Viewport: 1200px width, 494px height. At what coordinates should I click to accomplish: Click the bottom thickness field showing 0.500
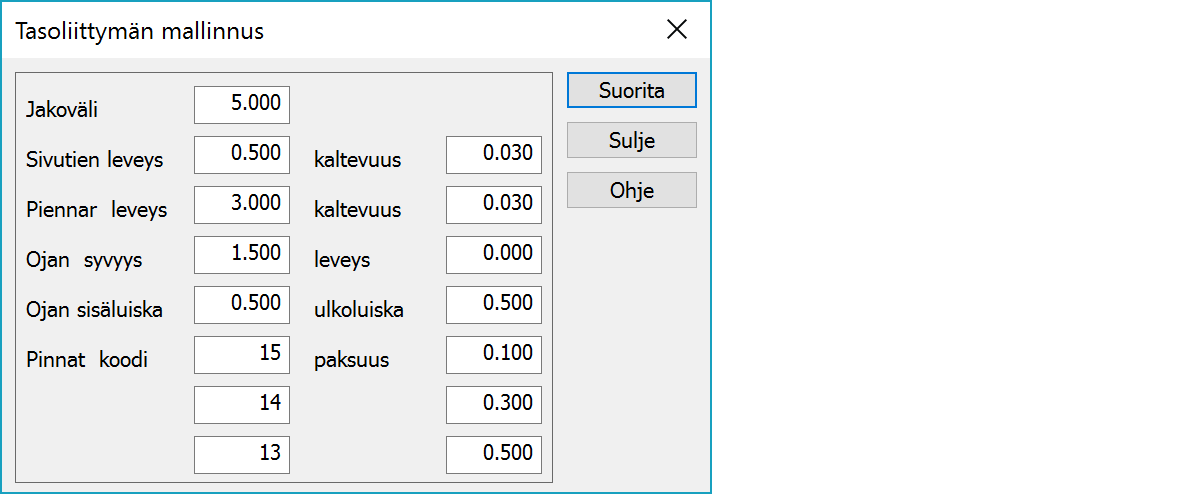point(494,455)
